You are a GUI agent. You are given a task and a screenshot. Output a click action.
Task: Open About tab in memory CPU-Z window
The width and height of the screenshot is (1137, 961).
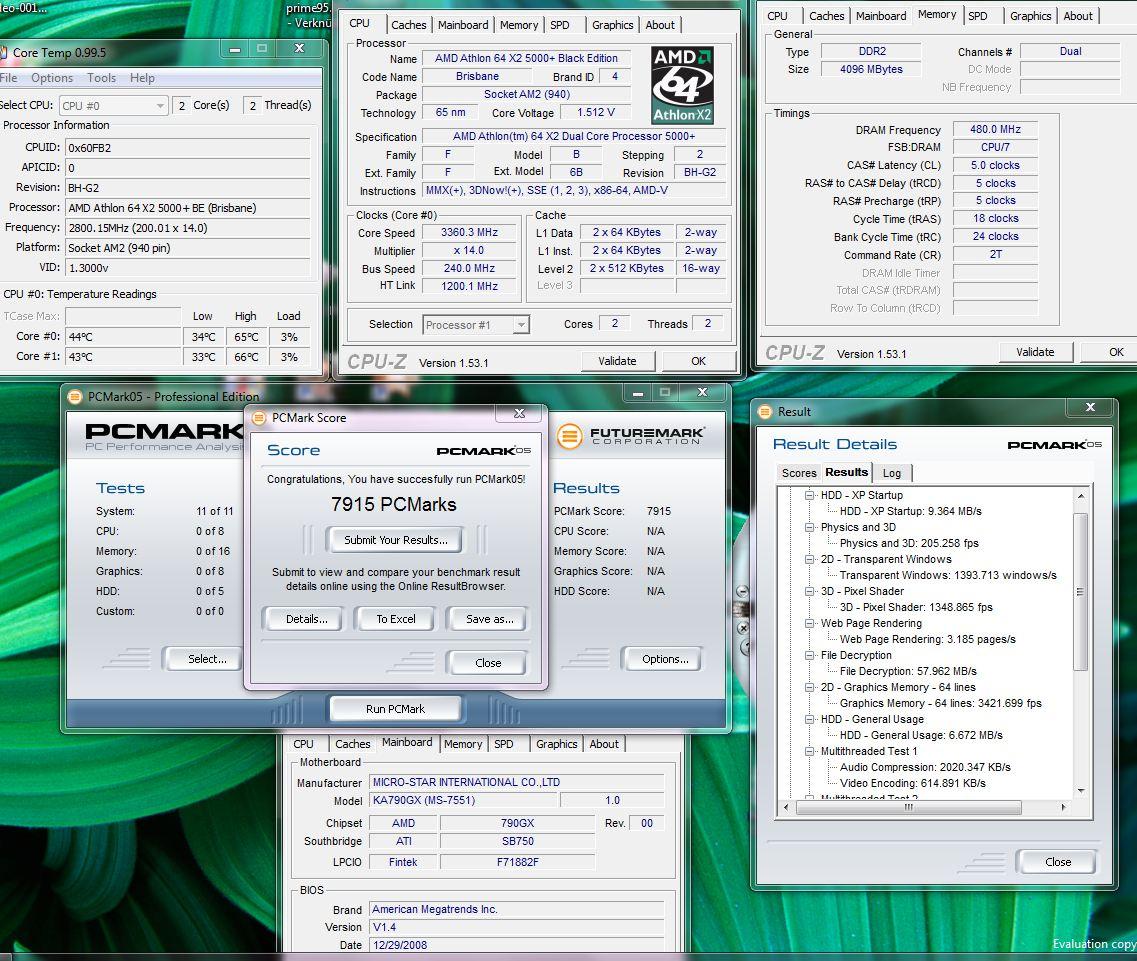coord(1078,16)
